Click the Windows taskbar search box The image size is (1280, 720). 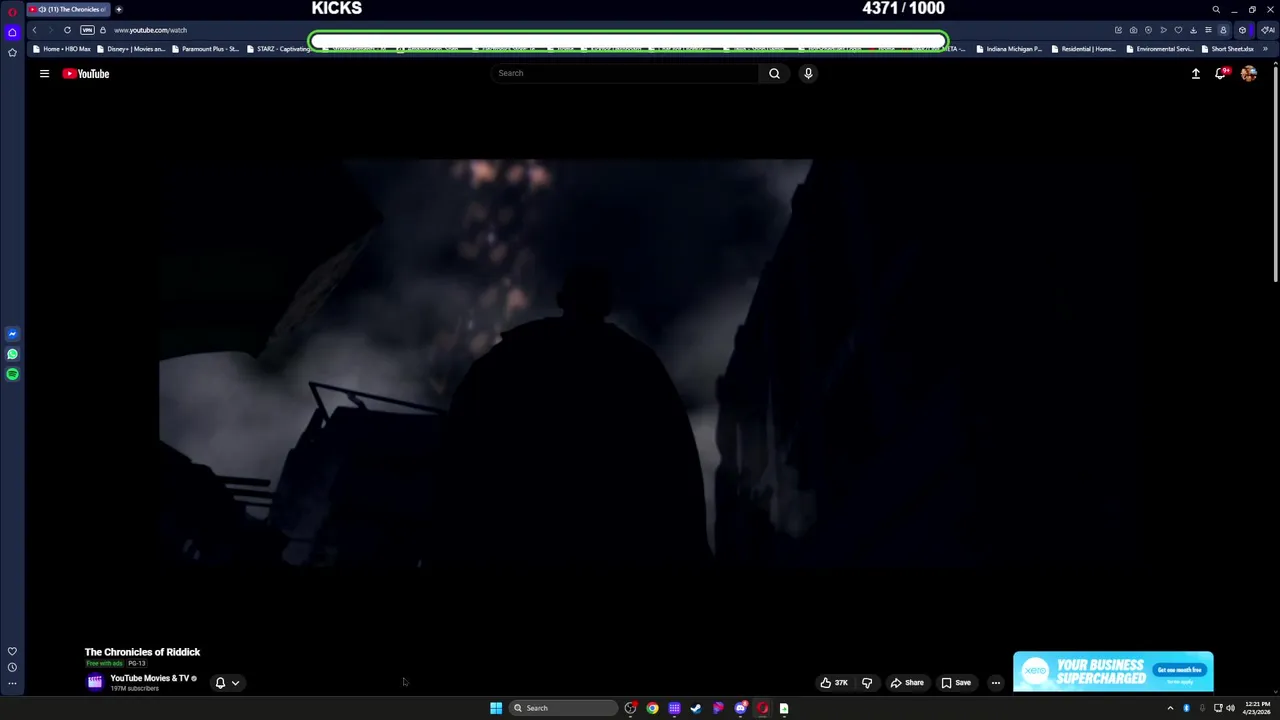[x=563, y=708]
